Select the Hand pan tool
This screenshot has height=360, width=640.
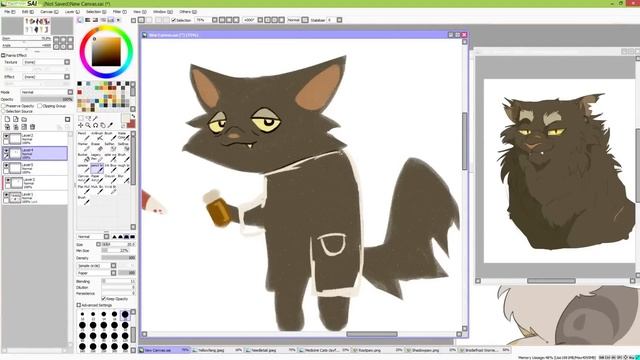[x=103, y=125]
